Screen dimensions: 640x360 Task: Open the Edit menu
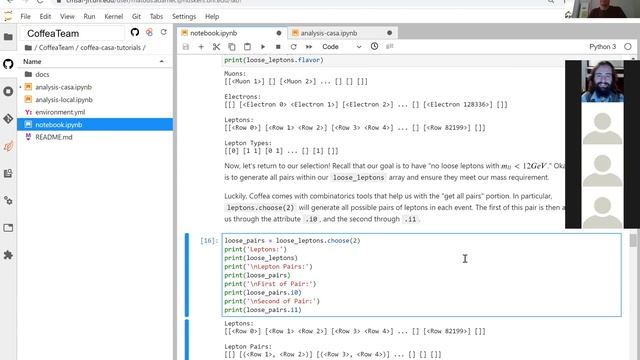(45, 16)
